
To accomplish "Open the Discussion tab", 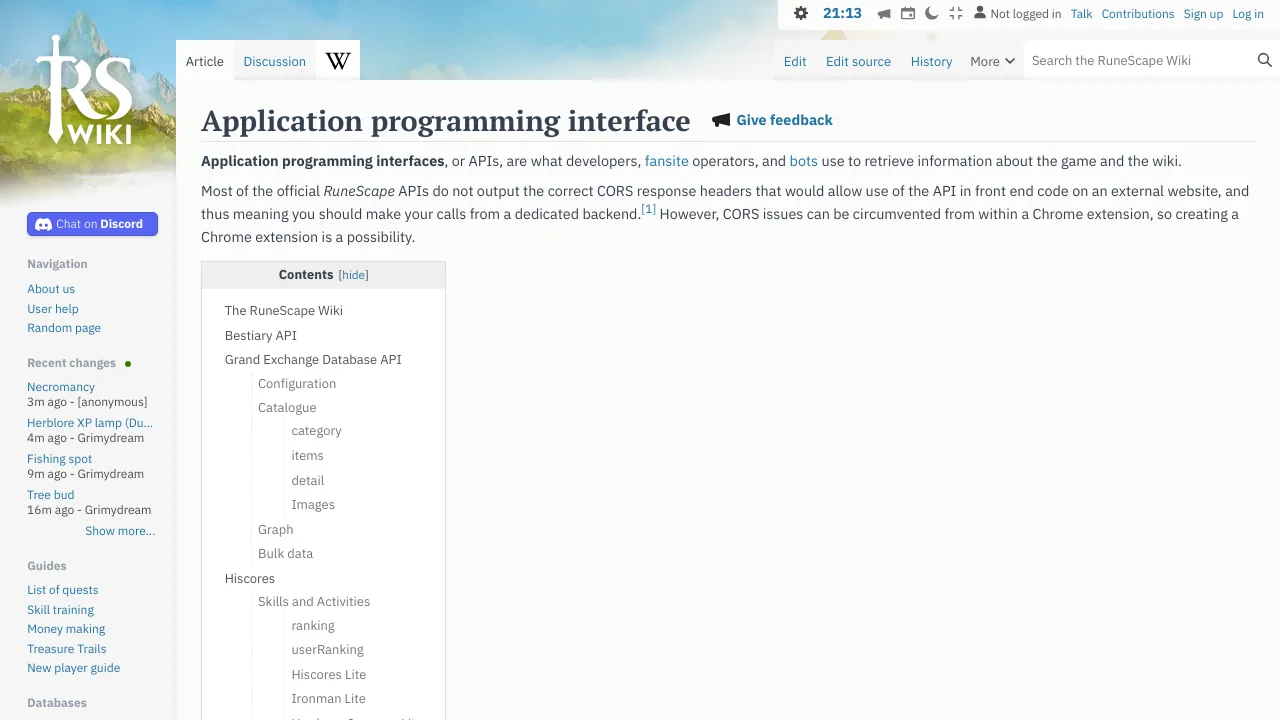I will (275, 61).
